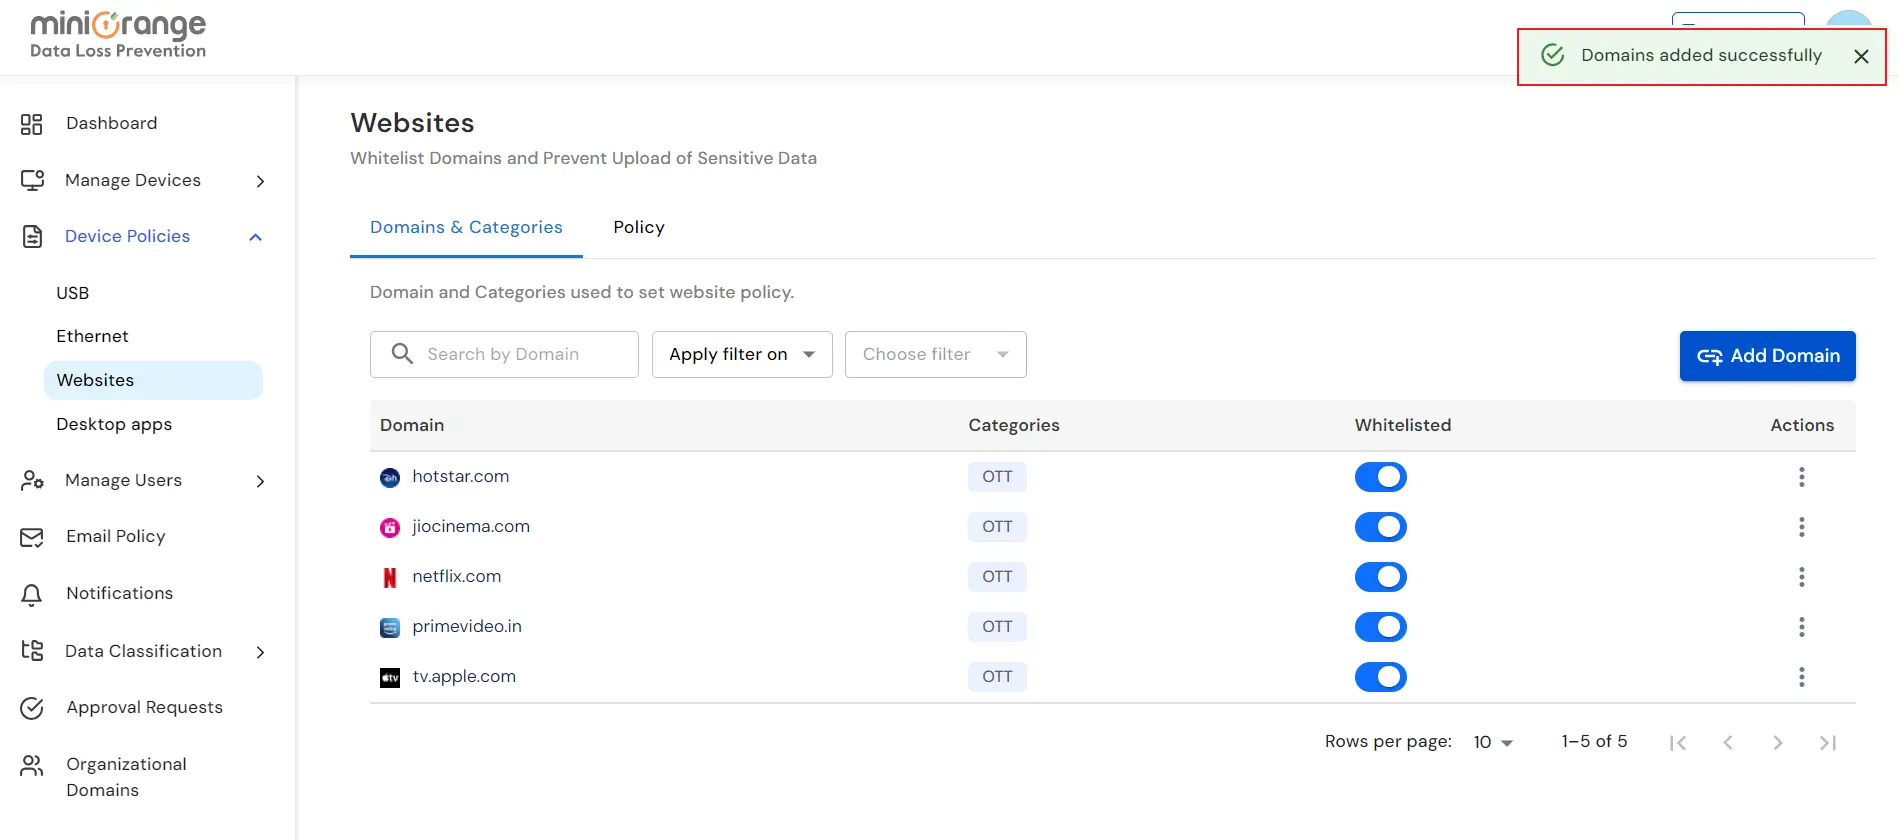Go to first page of table
Screen dimensions: 1899x840
tap(1678, 742)
